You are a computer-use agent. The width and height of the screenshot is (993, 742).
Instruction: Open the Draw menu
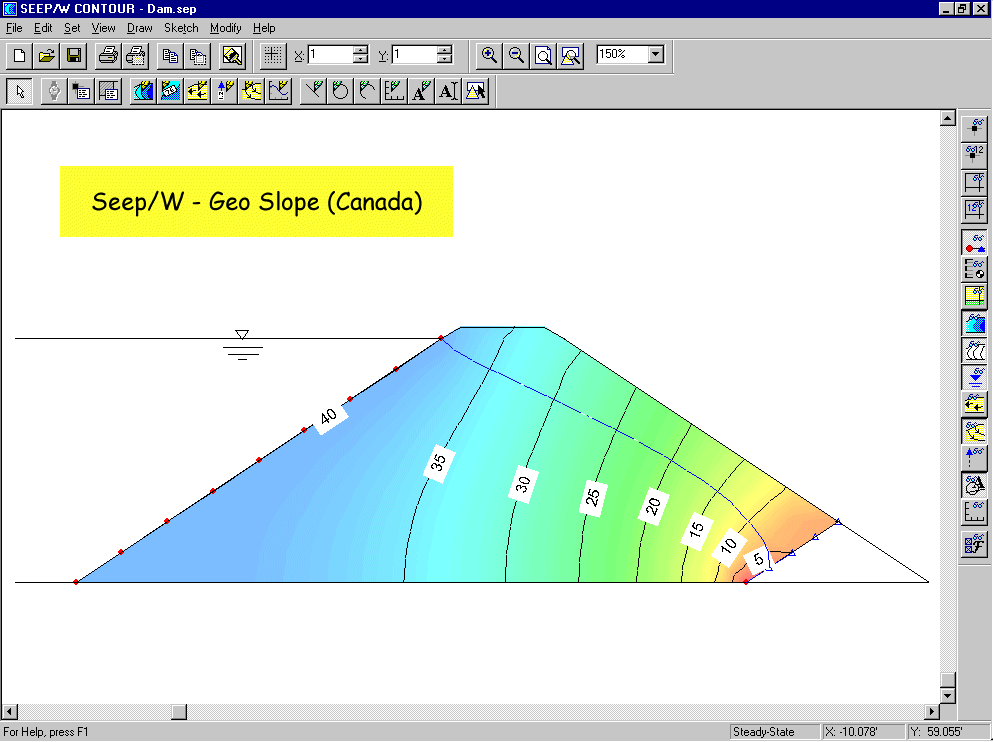(139, 28)
